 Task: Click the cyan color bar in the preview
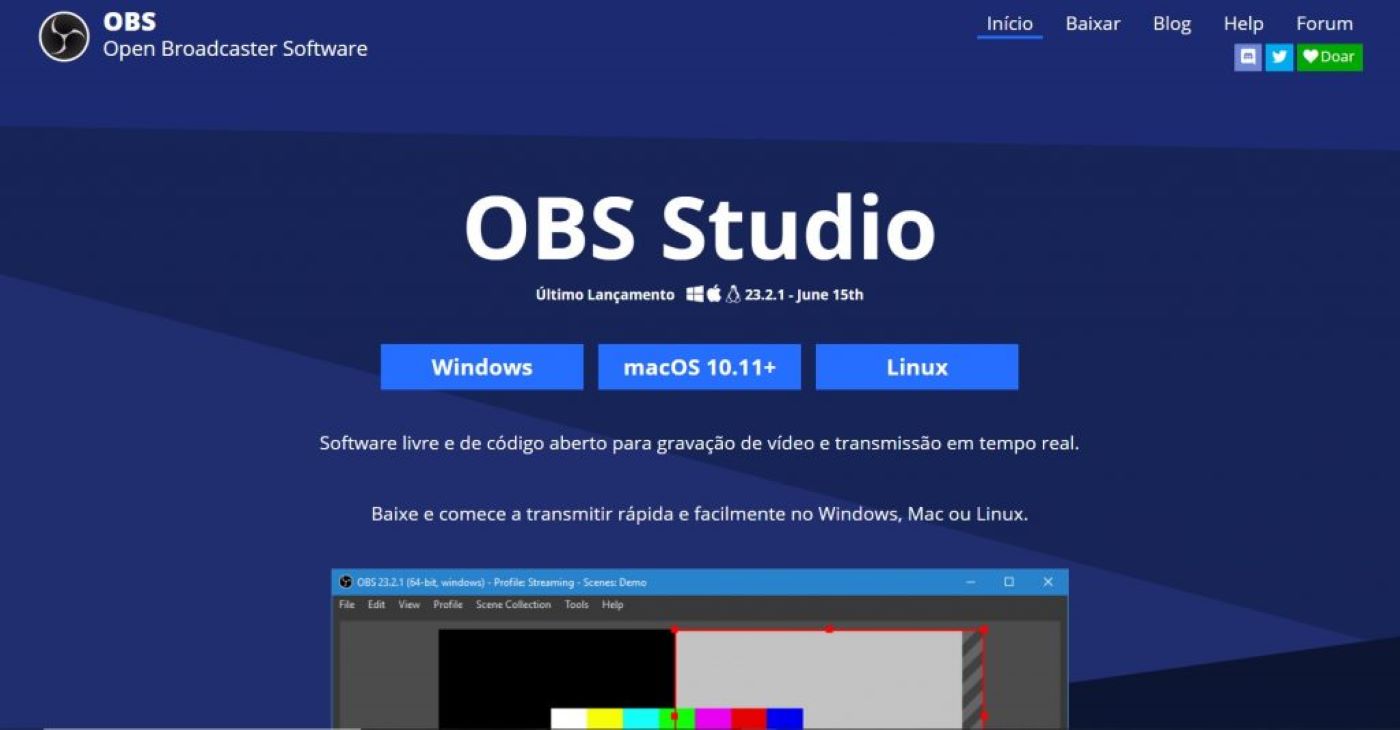coord(641,719)
